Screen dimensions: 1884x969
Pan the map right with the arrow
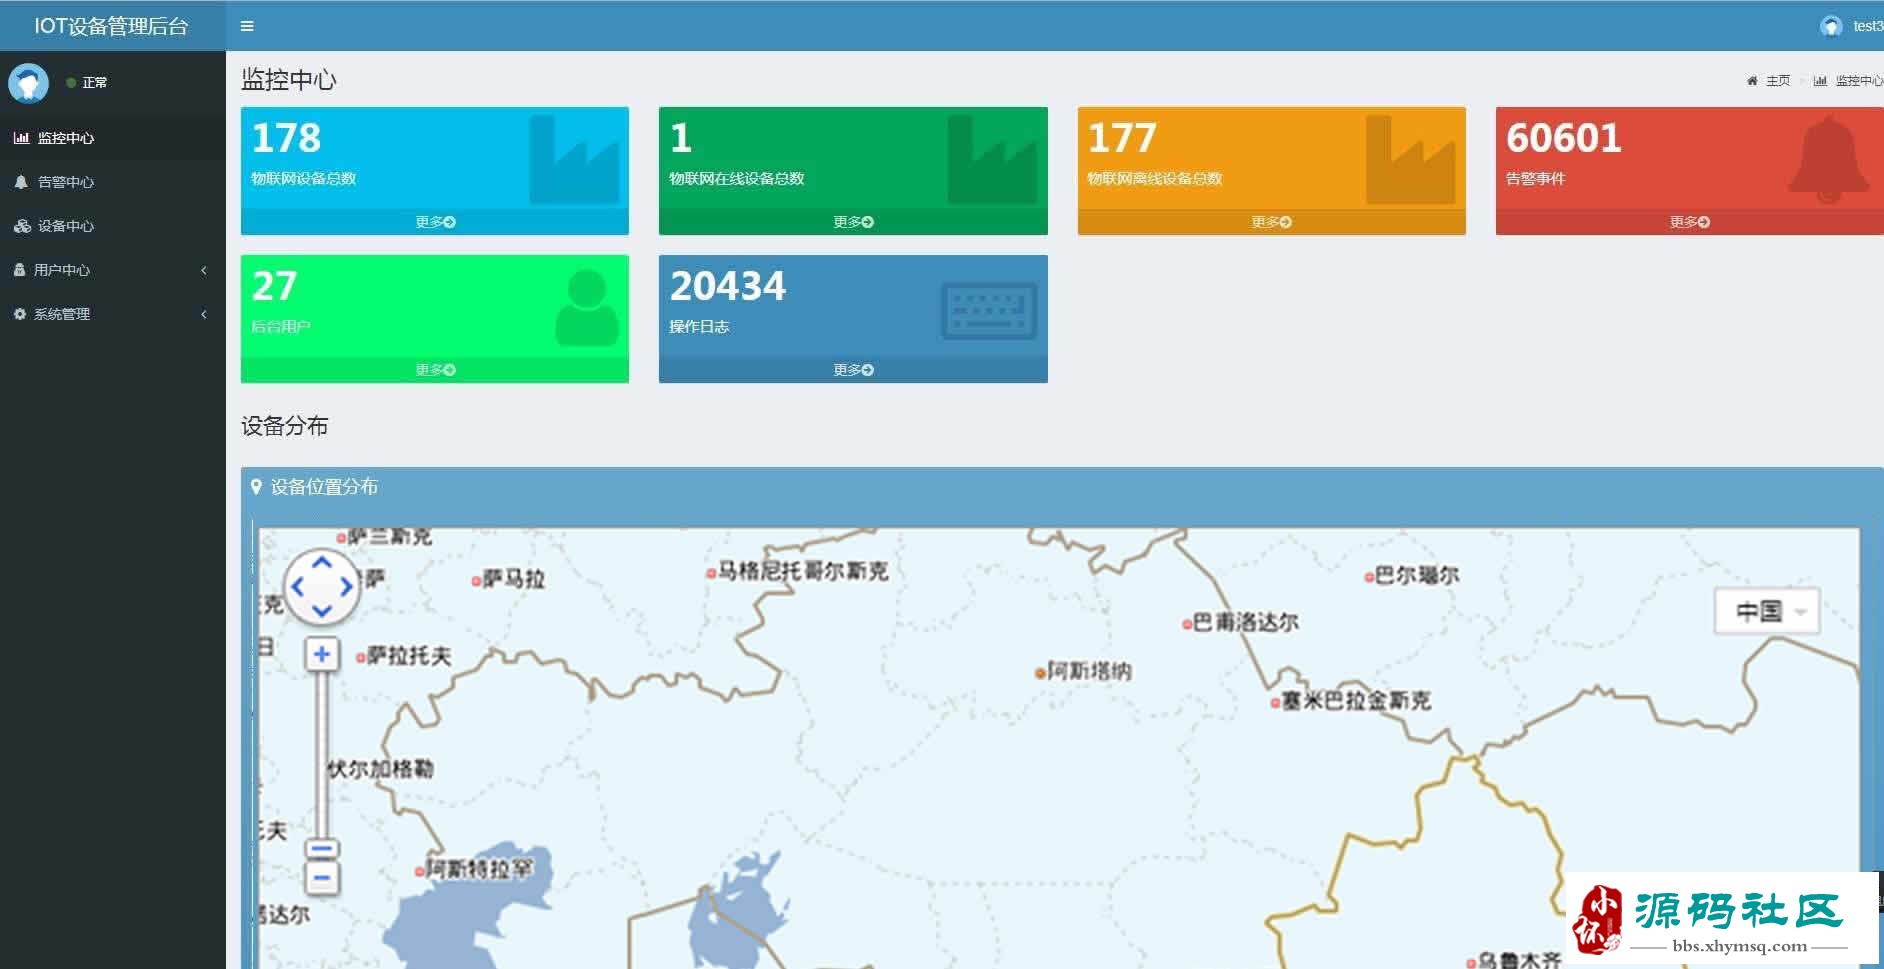coord(346,587)
